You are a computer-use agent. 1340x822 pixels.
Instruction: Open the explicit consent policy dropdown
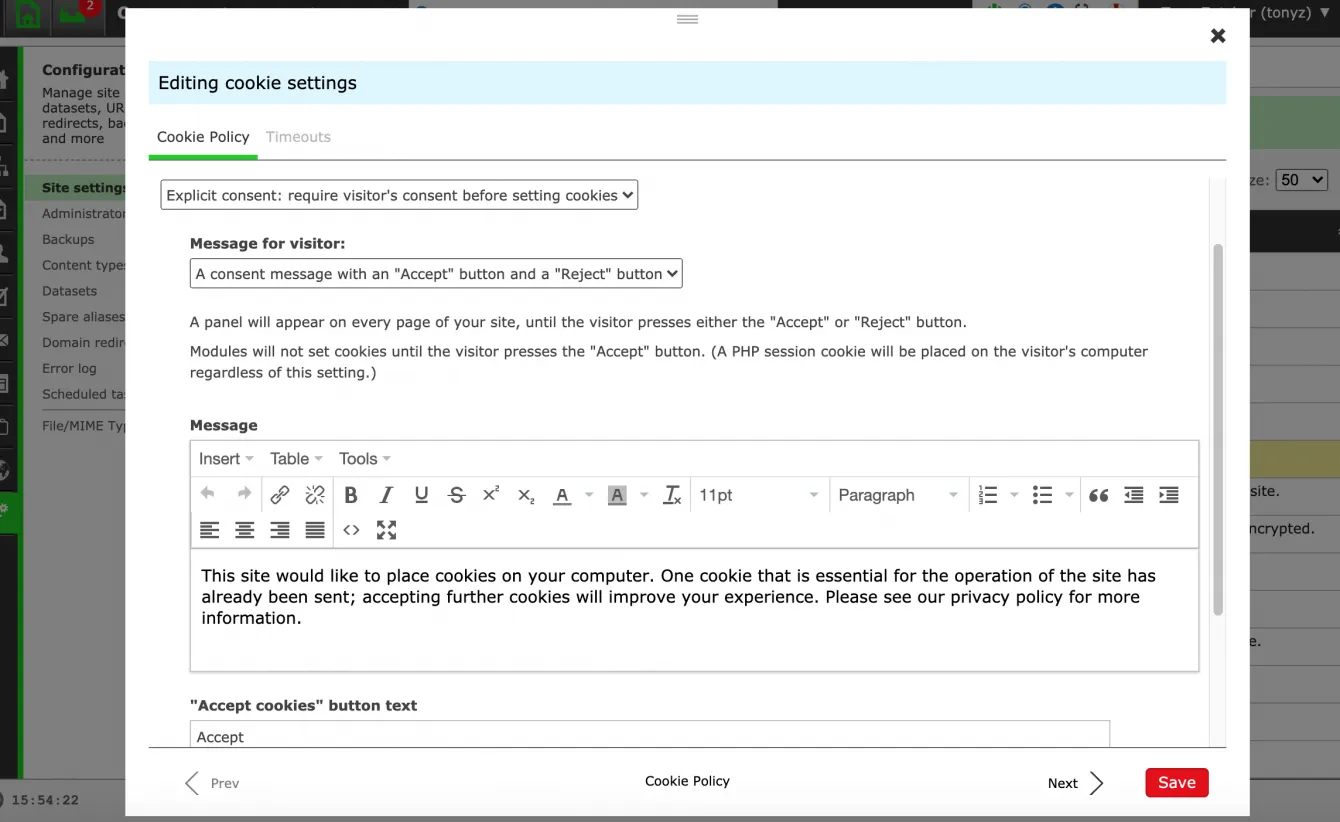[x=399, y=195]
